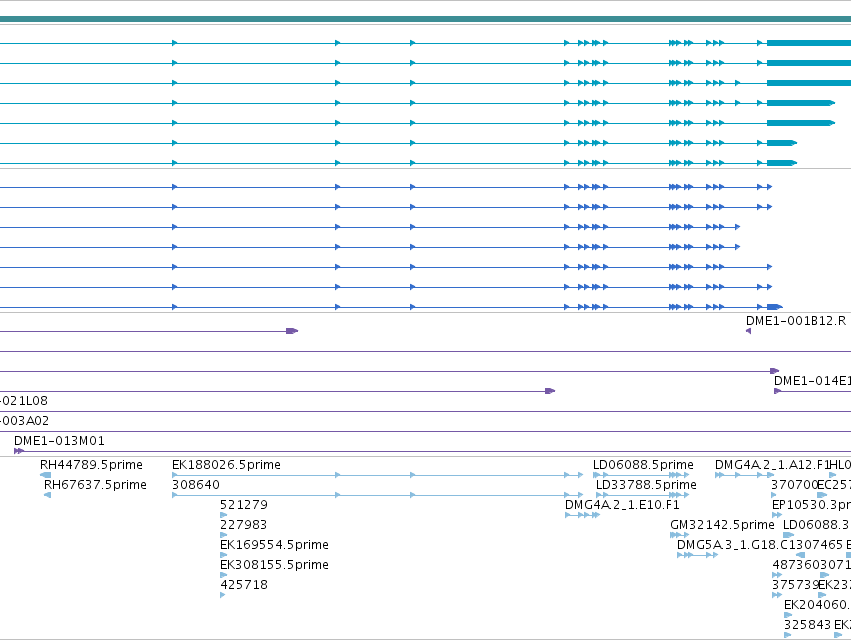This screenshot has height=640, width=851.
Task: Select the 308640 alignment label
Action: [196, 485]
